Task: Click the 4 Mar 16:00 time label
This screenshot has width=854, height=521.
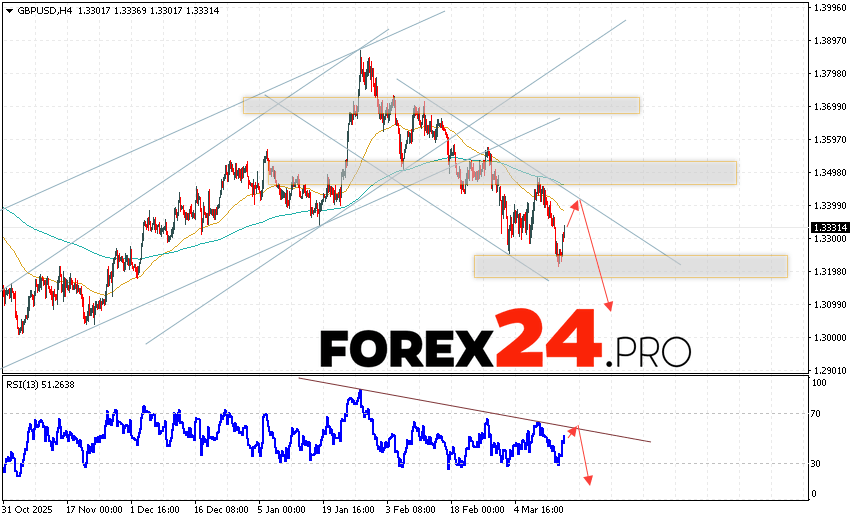Action: point(539,510)
